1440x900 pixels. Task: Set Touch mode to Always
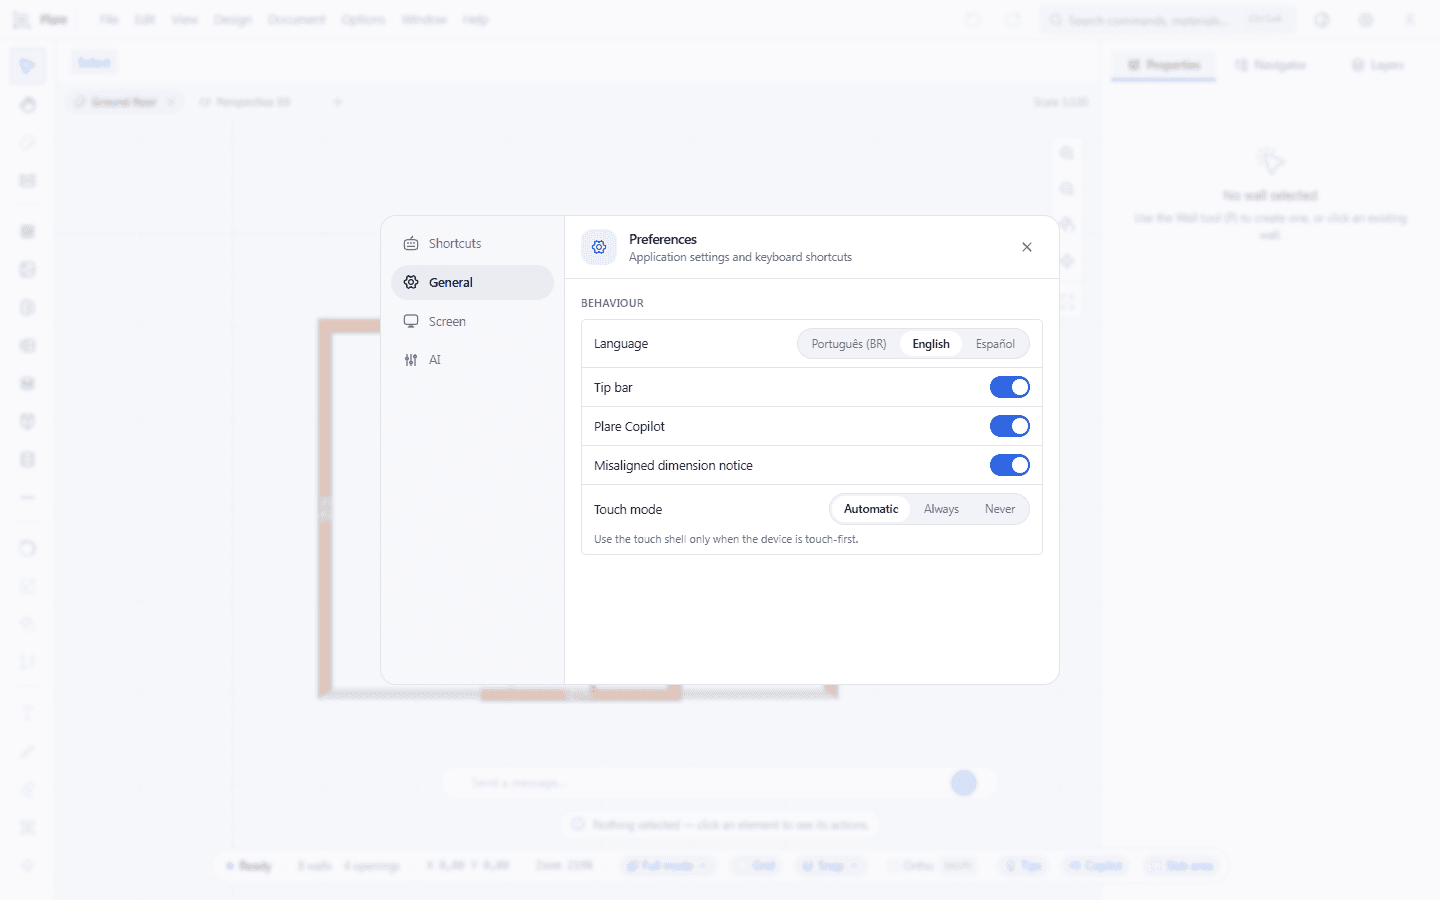coord(941,509)
